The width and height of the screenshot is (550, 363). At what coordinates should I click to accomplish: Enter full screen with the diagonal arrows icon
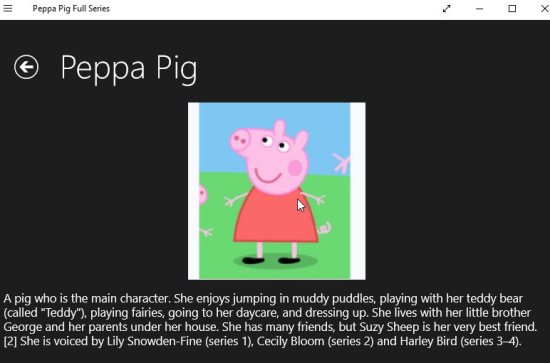[x=447, y=8]
